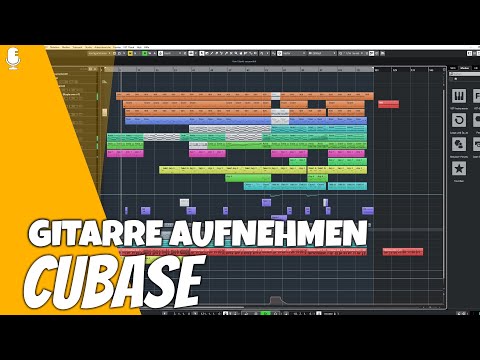Open the automation mode dropdown in toolbar
Image resolution: width=480 pixels, height=360 pixels.
pyautogui.click(x=172, y=53)
